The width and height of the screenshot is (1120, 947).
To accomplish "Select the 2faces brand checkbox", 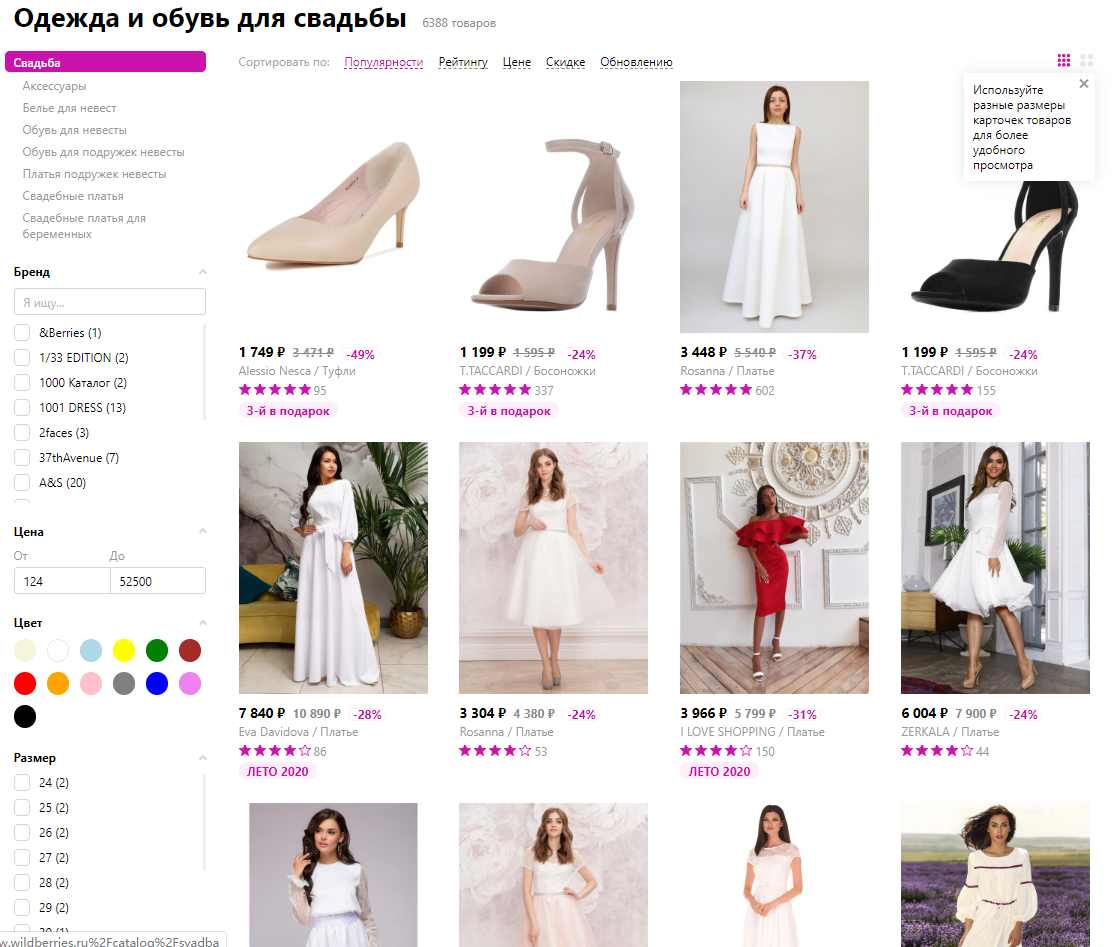I will (22, 433).
